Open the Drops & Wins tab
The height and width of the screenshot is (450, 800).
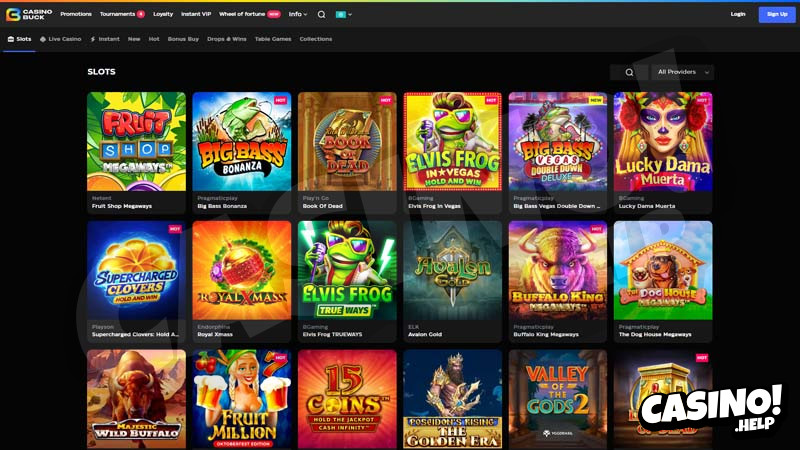(x=227, y=39)
